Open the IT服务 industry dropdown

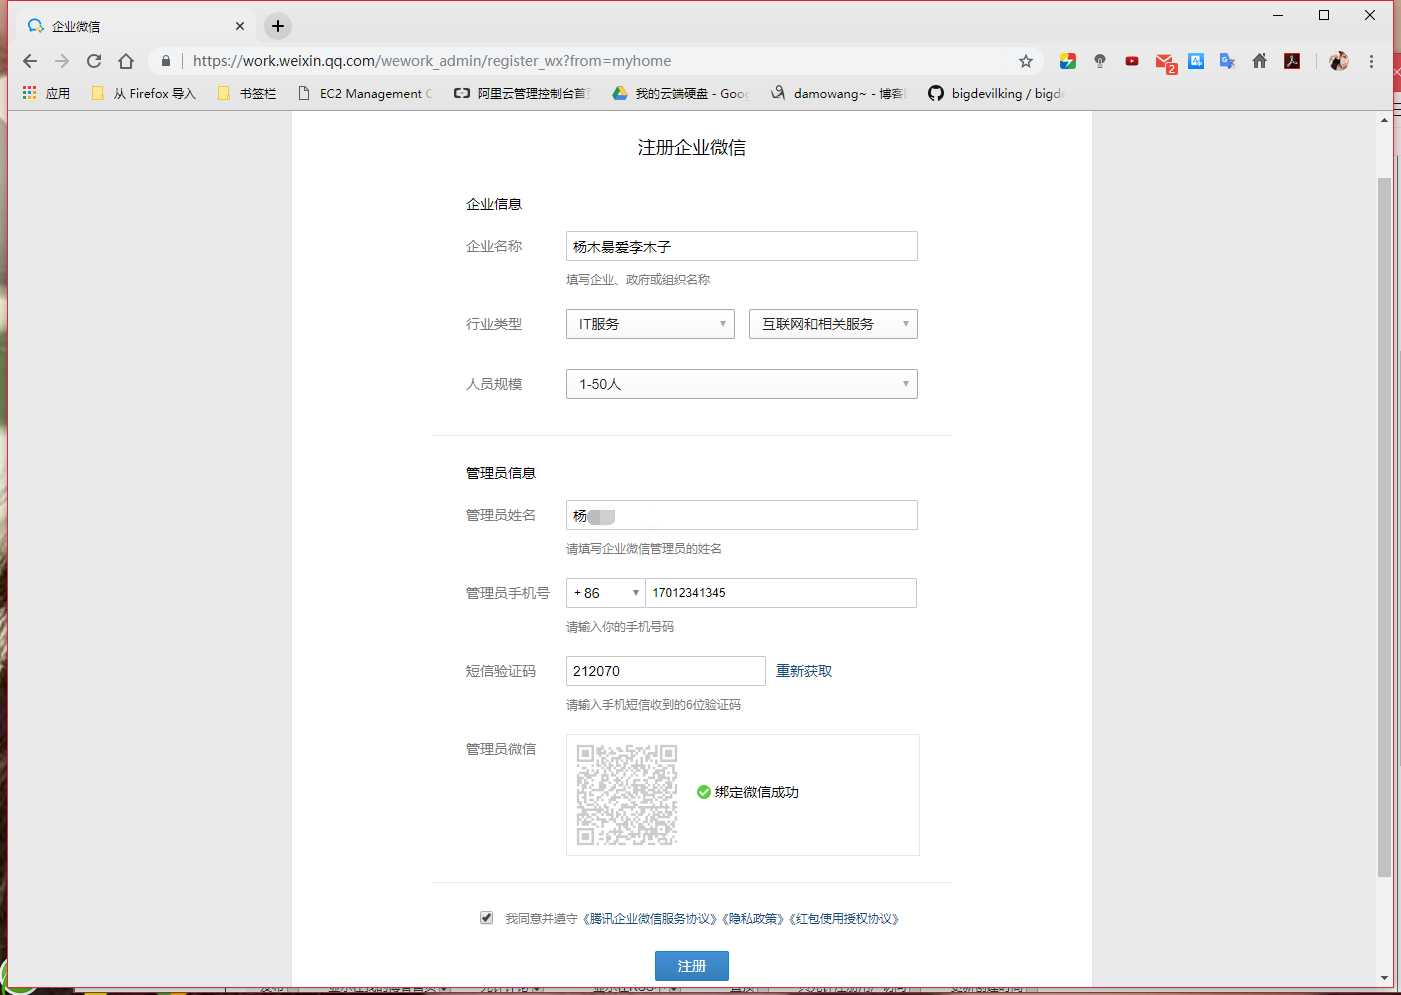pos(650,324)
